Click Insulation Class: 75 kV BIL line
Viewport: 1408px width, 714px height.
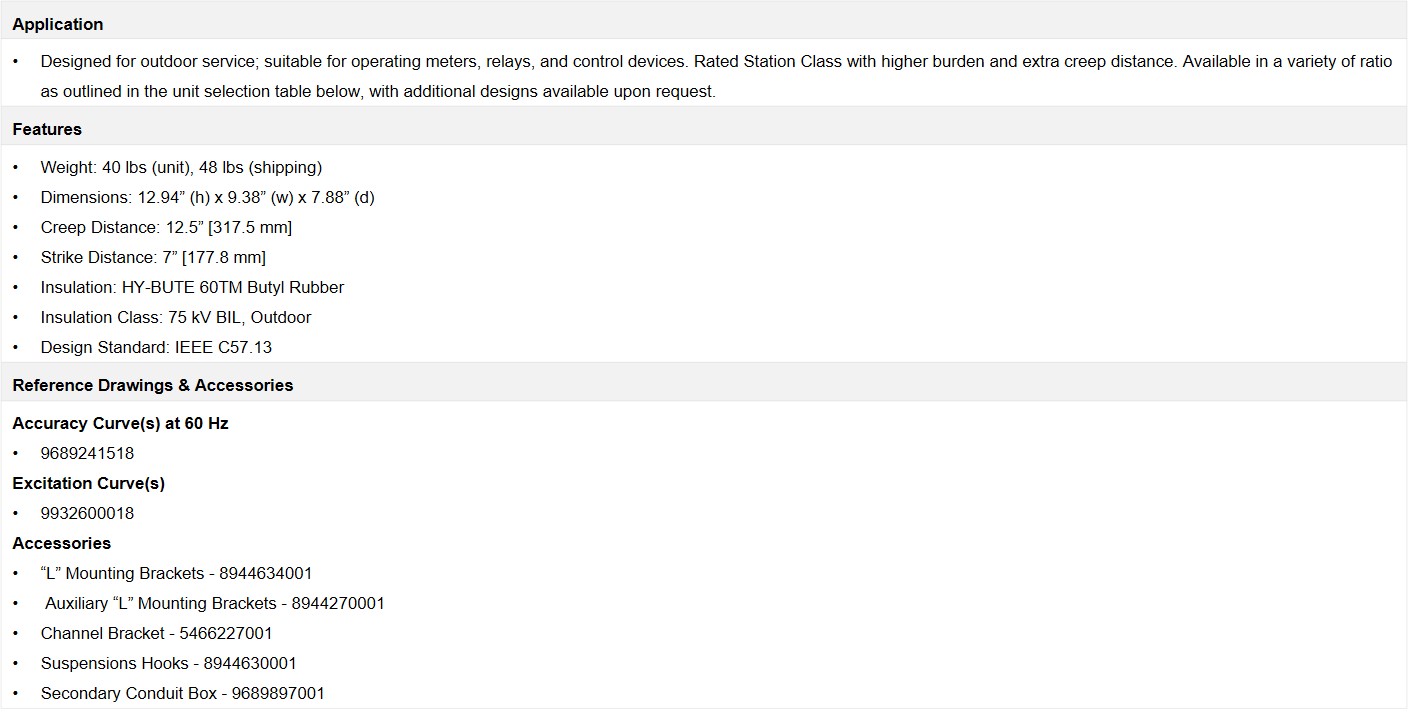176,317
